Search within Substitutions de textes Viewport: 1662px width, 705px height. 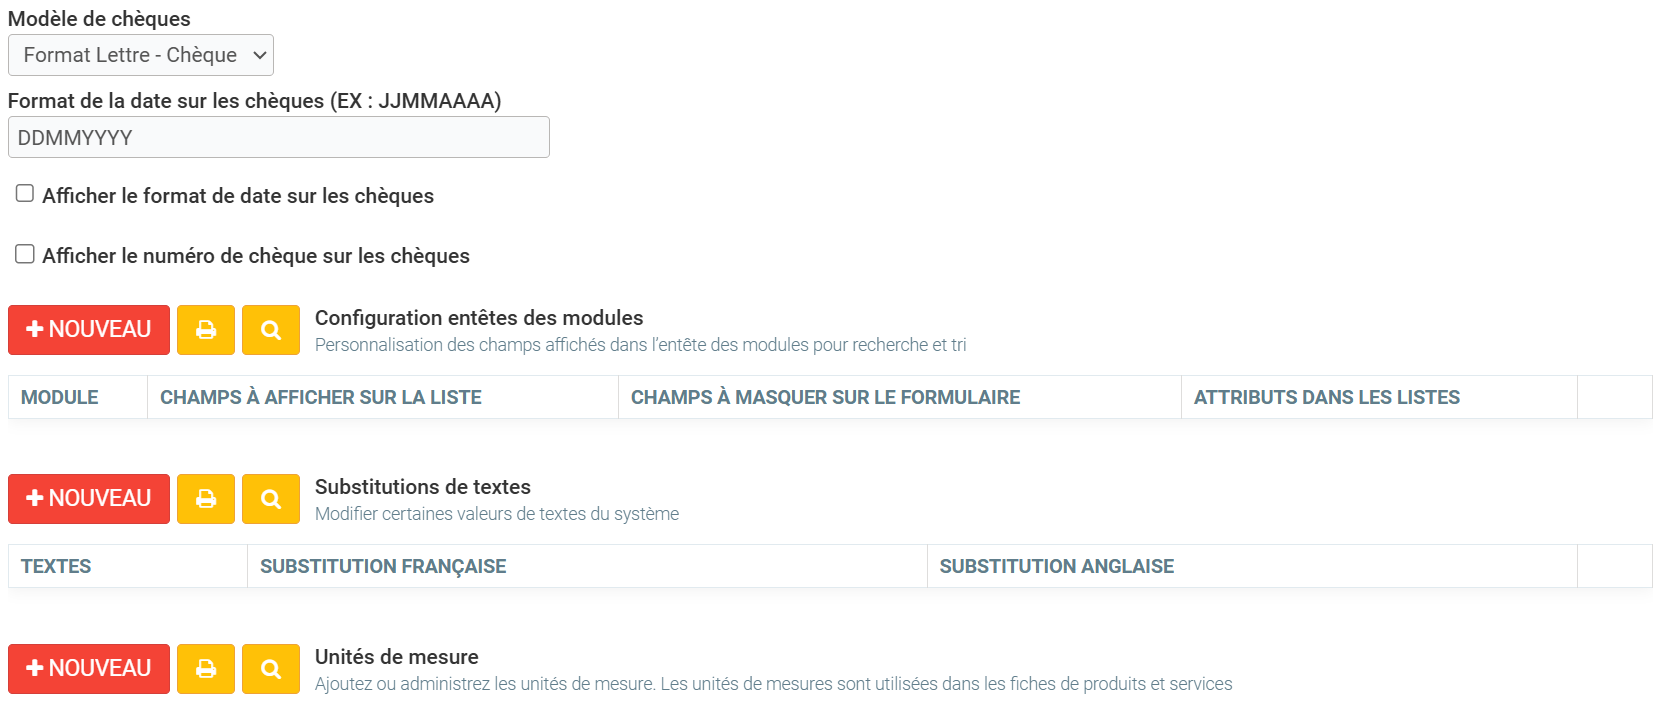(271, 499)
